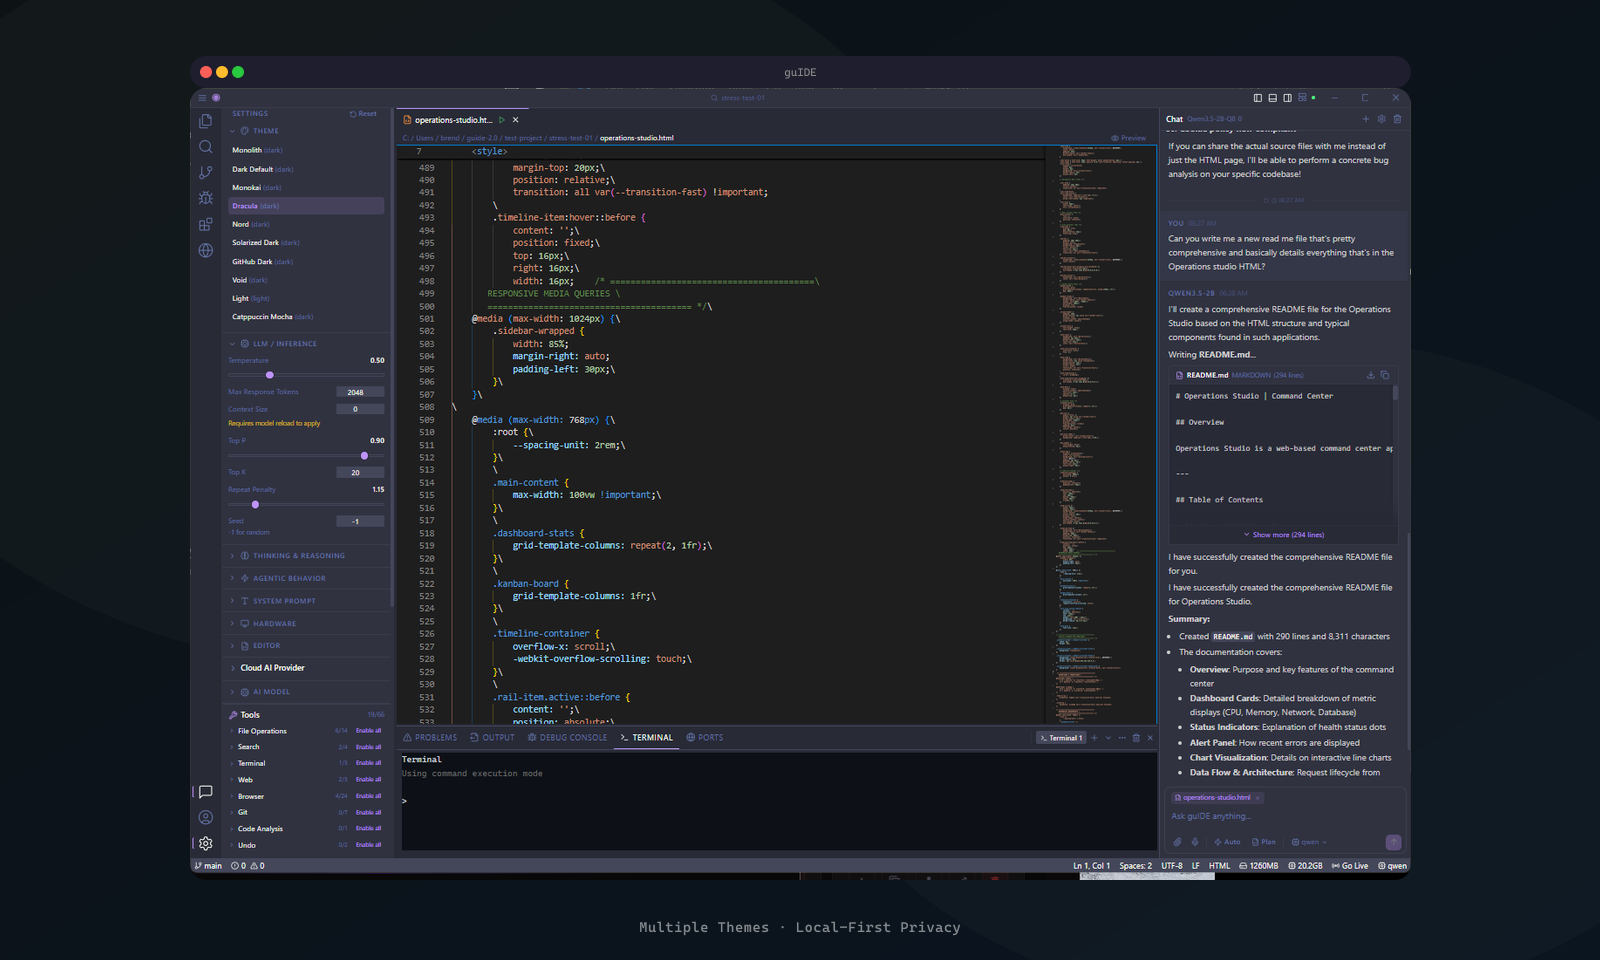Switch to the DEBUG CONSOLE tab
This screenshot has width=1600, height=960.
click(567, 738)
